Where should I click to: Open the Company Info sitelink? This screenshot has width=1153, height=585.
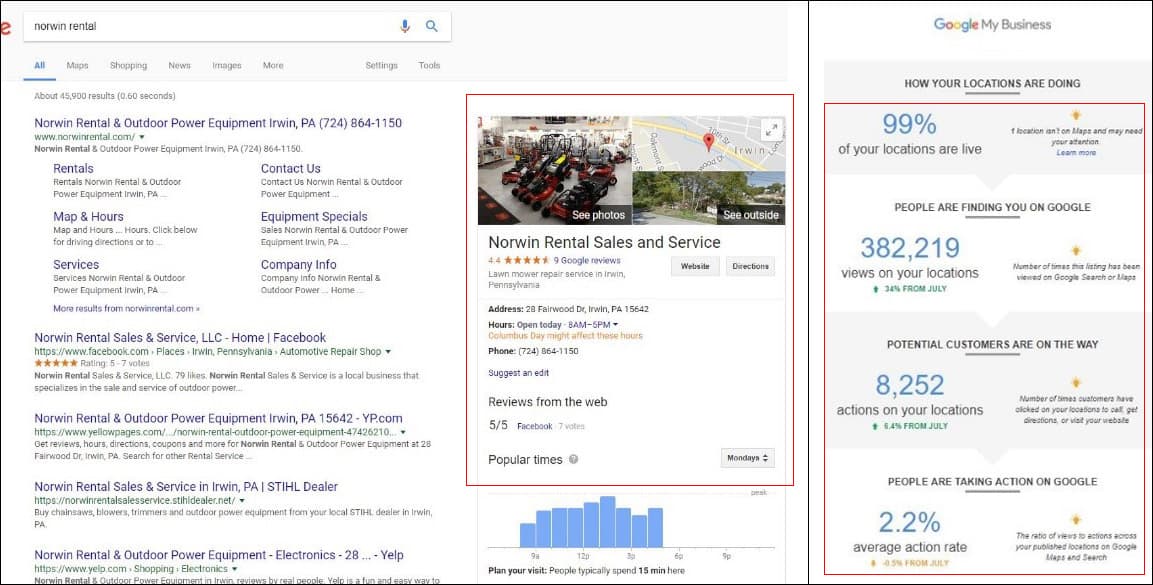(x=299, y=265)
